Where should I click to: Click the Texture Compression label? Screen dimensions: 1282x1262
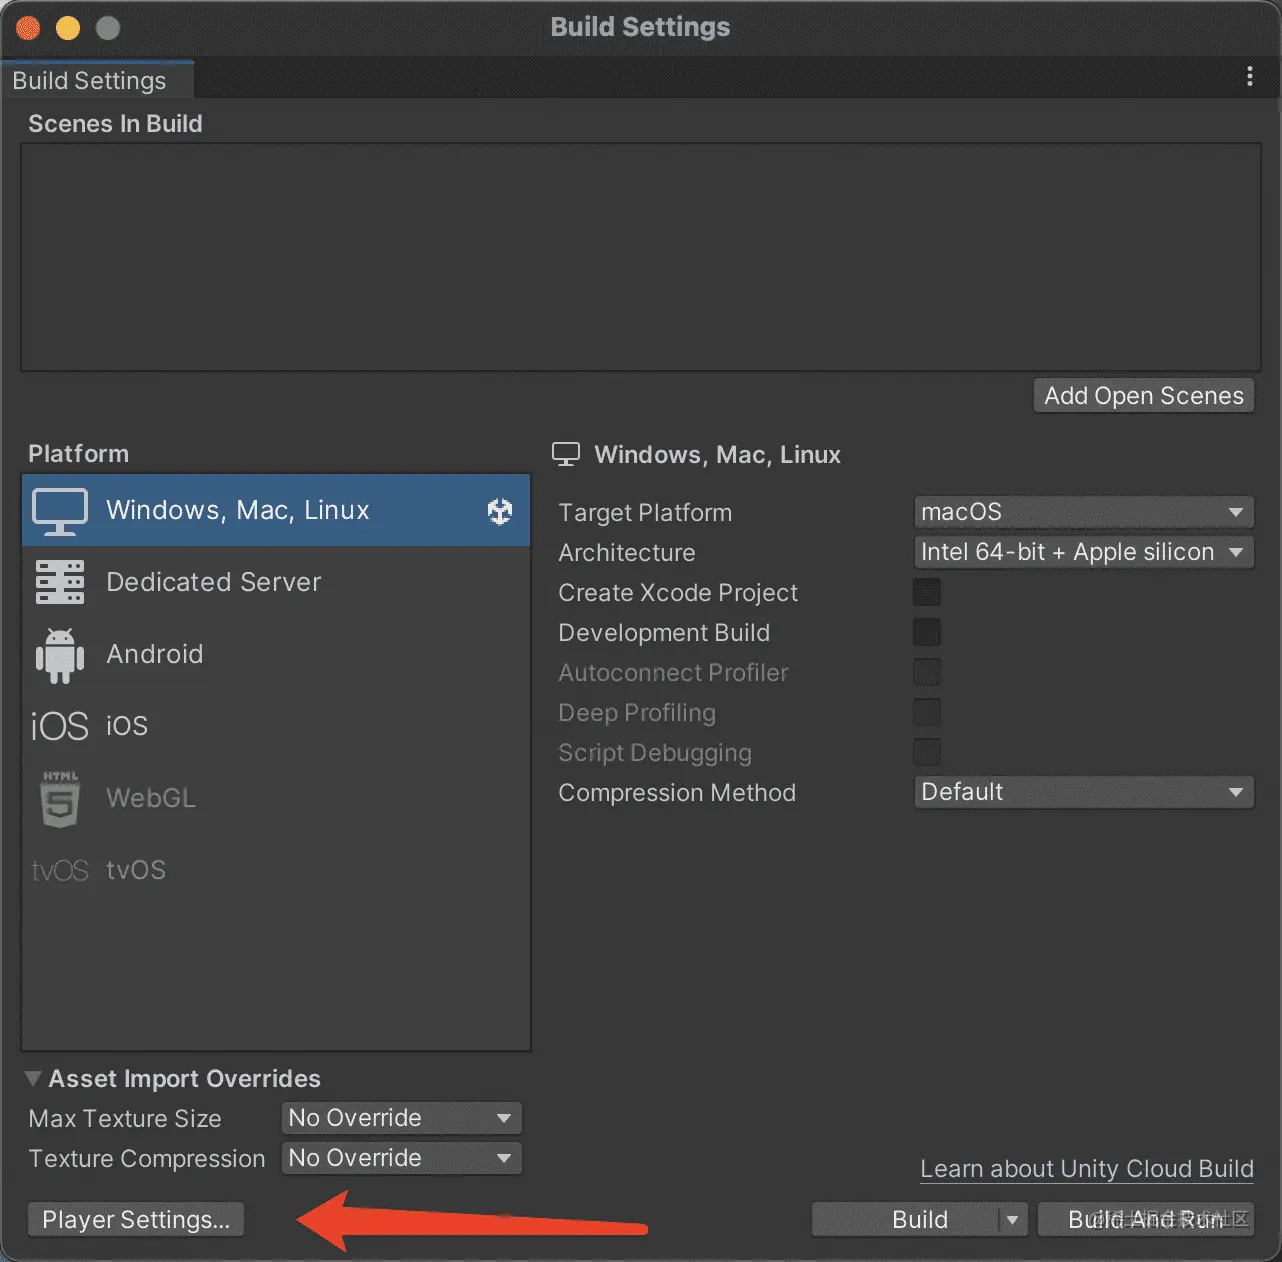pyautogui.click(x=147, y=1159)
